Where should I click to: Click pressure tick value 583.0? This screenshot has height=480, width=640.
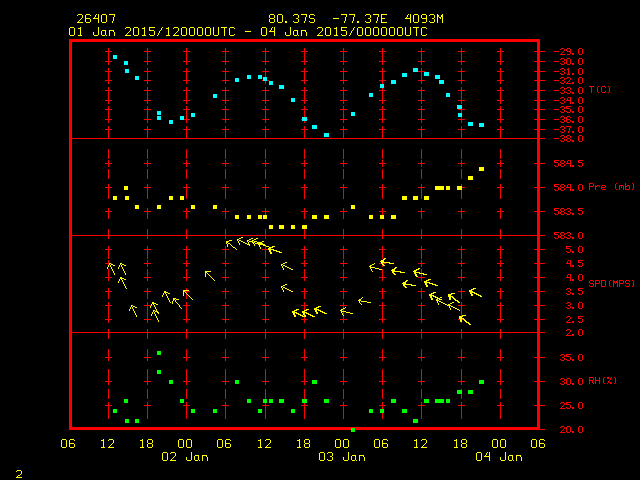[x=569, y=236]
